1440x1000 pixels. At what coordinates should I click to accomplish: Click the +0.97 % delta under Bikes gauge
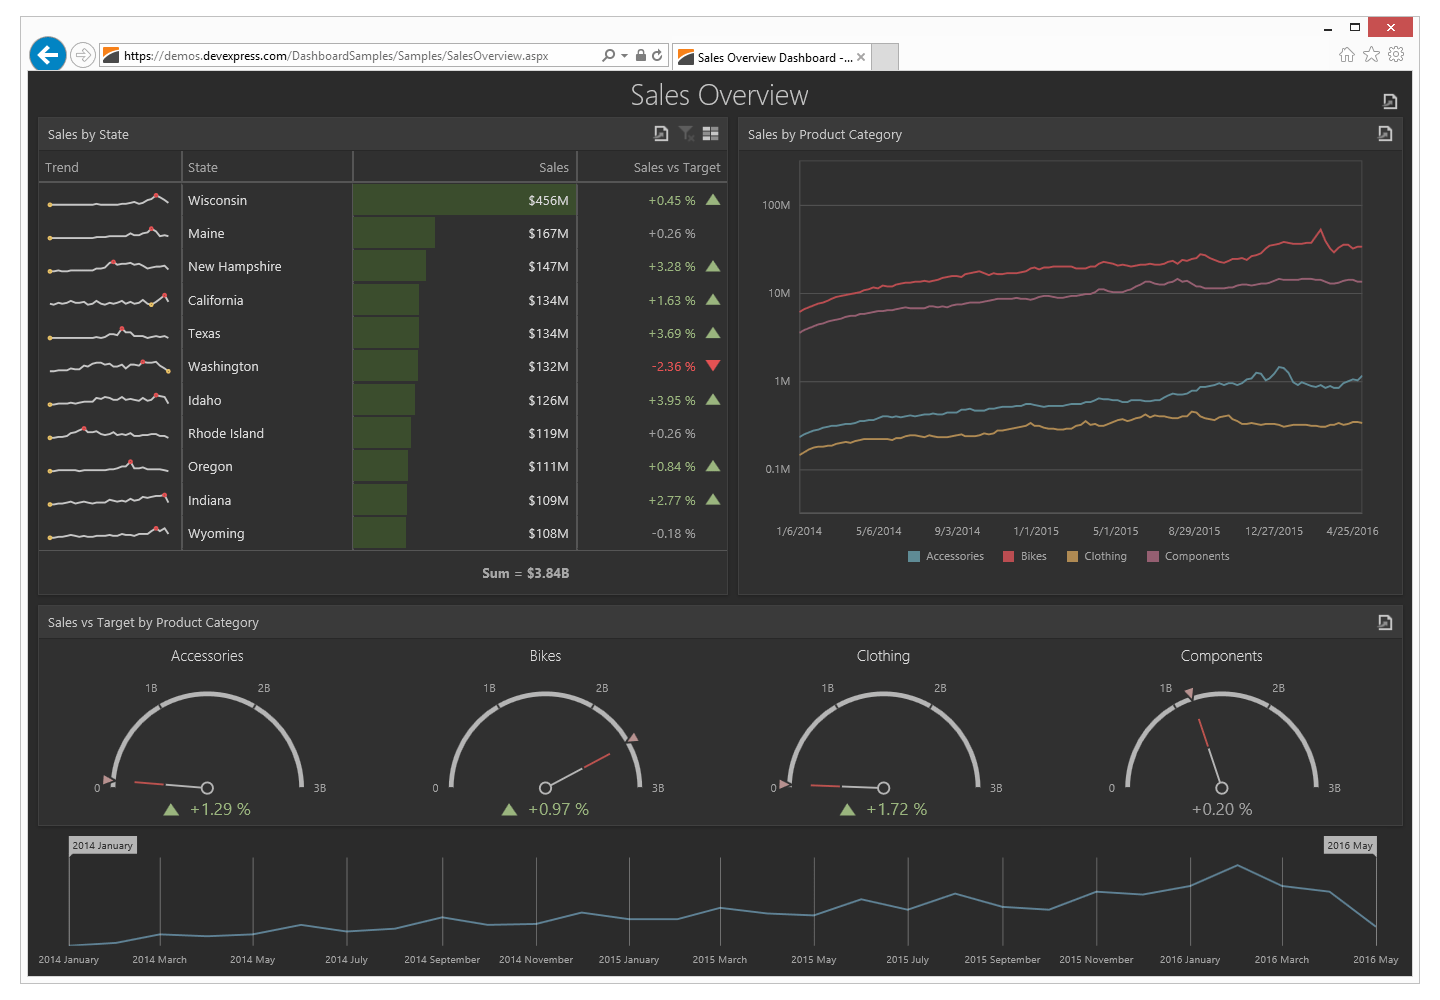pyautogui.click(x=558, y=809)
